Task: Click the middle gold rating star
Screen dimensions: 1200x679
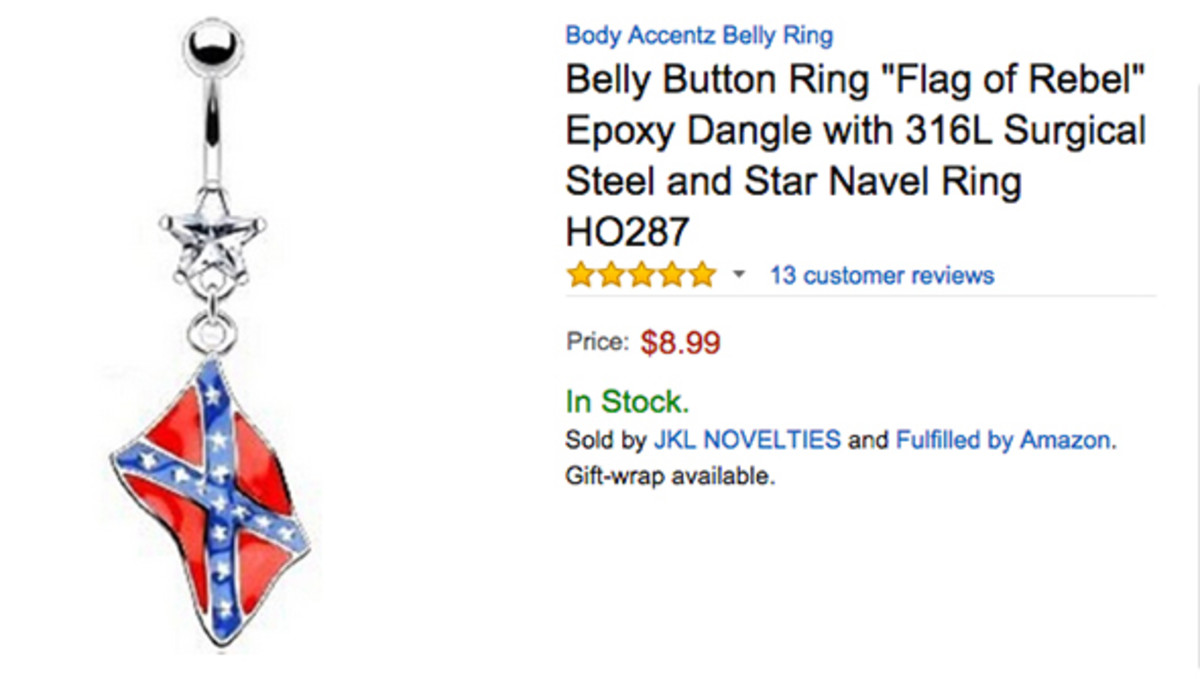Action: pyautogui.click(x=642, y=274)
